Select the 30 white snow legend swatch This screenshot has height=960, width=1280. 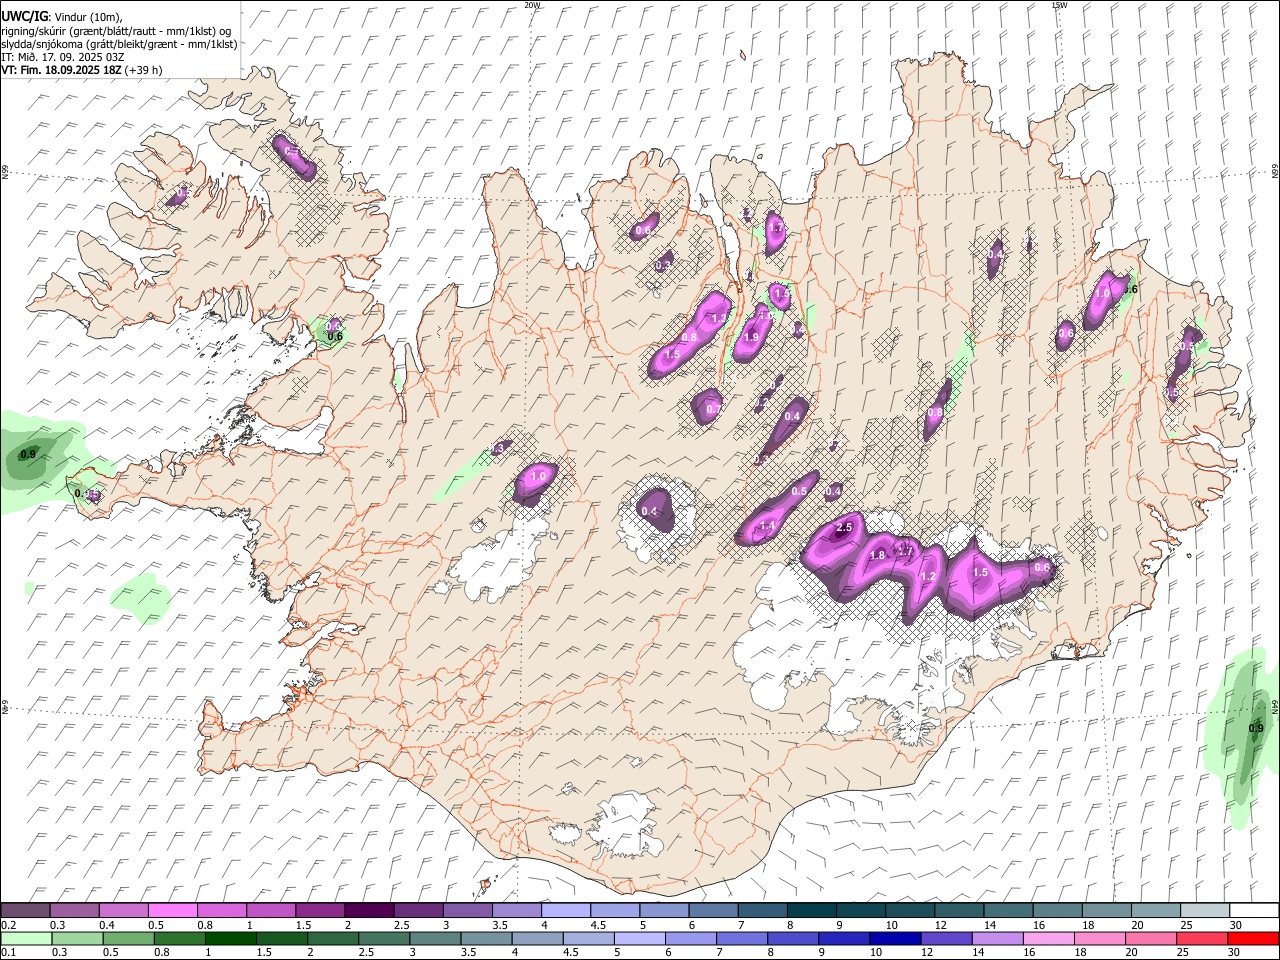tap(1254, 910)
